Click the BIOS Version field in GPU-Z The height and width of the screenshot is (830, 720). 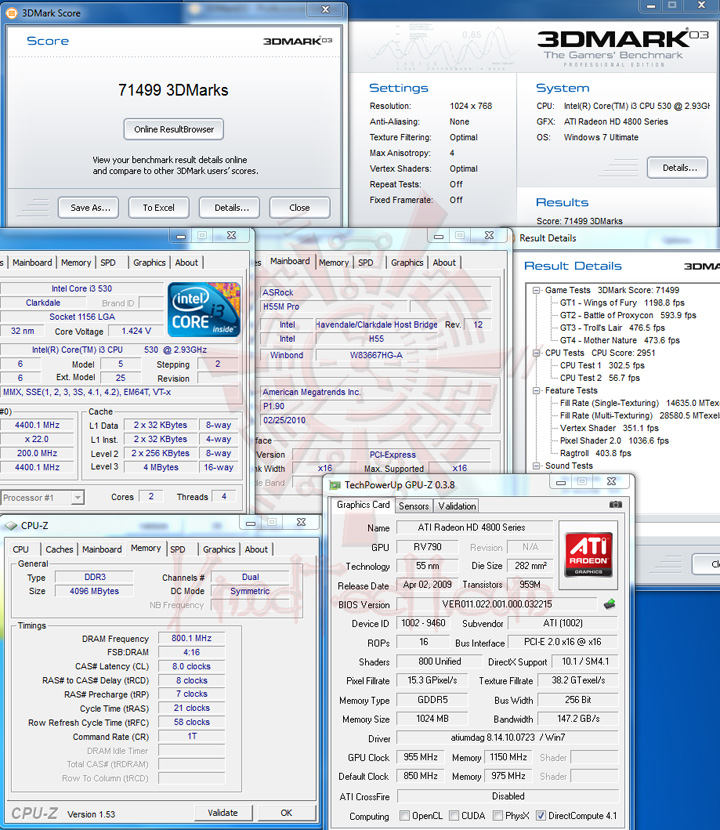(x=497, y=604)
